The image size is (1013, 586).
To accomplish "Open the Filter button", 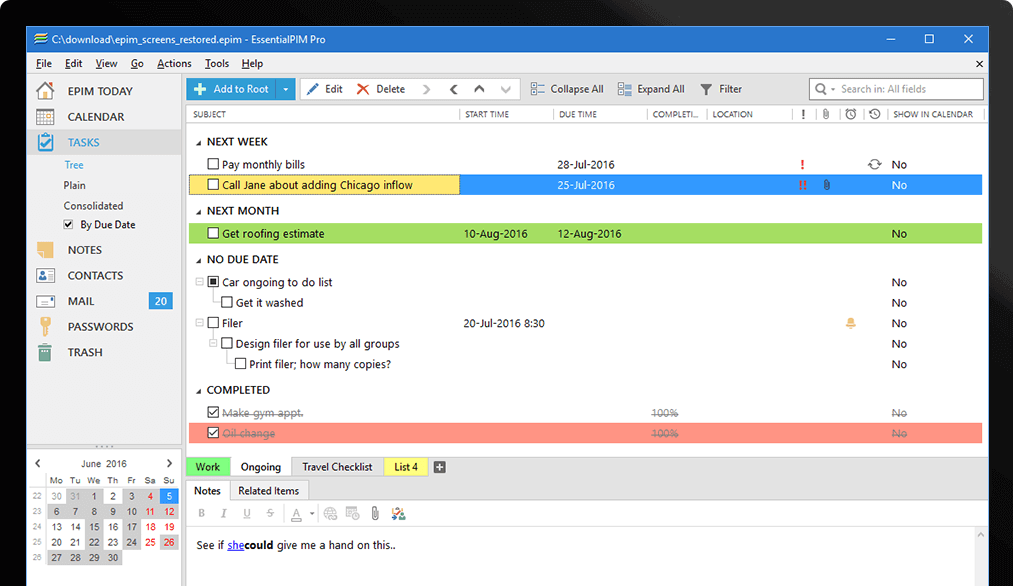I will (x=722, y=89).
